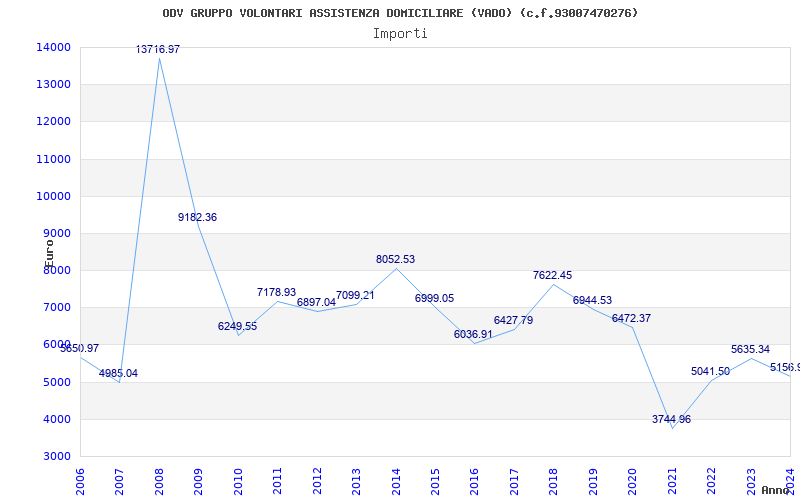Select the 2015 x-axis year label
Screen dimensions: 800x500
435,482
